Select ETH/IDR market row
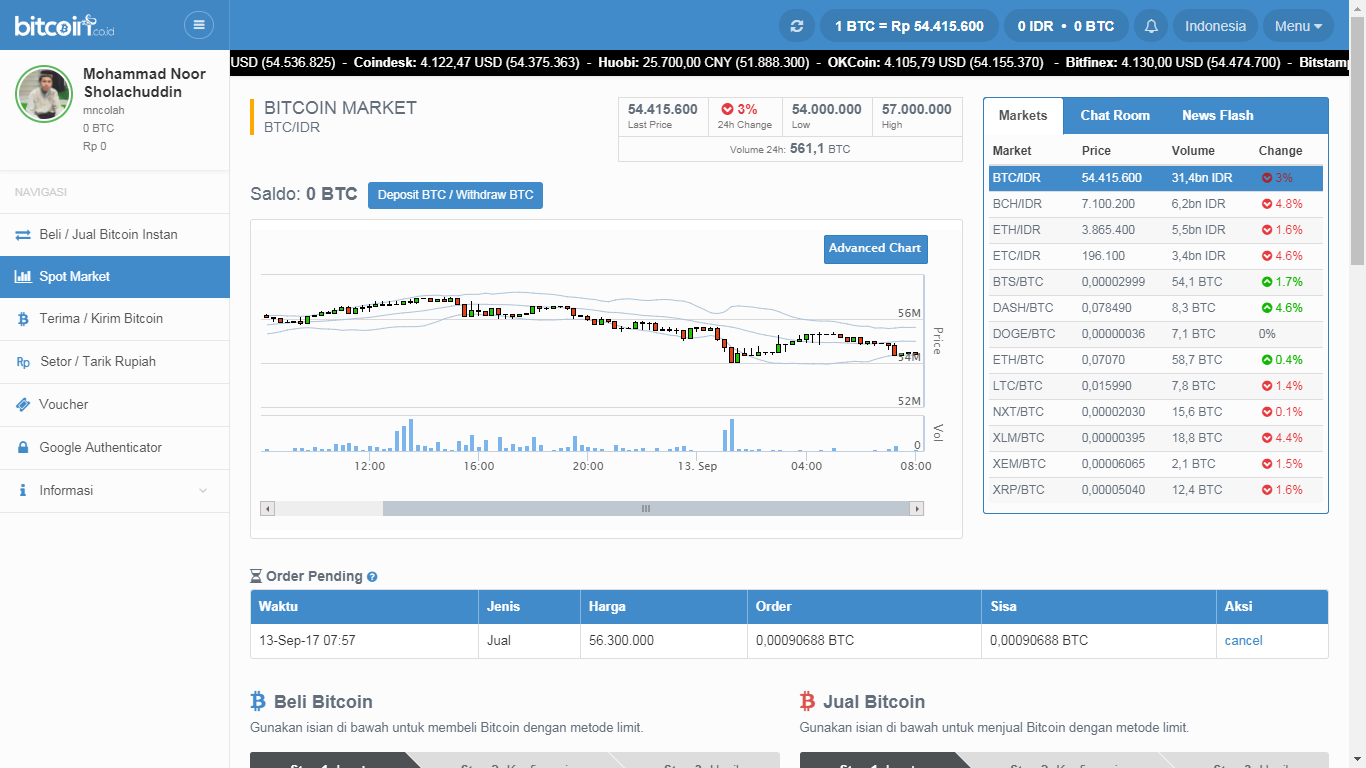The width and height of the screenshot is (1366, 768). tap(1156, 230)
